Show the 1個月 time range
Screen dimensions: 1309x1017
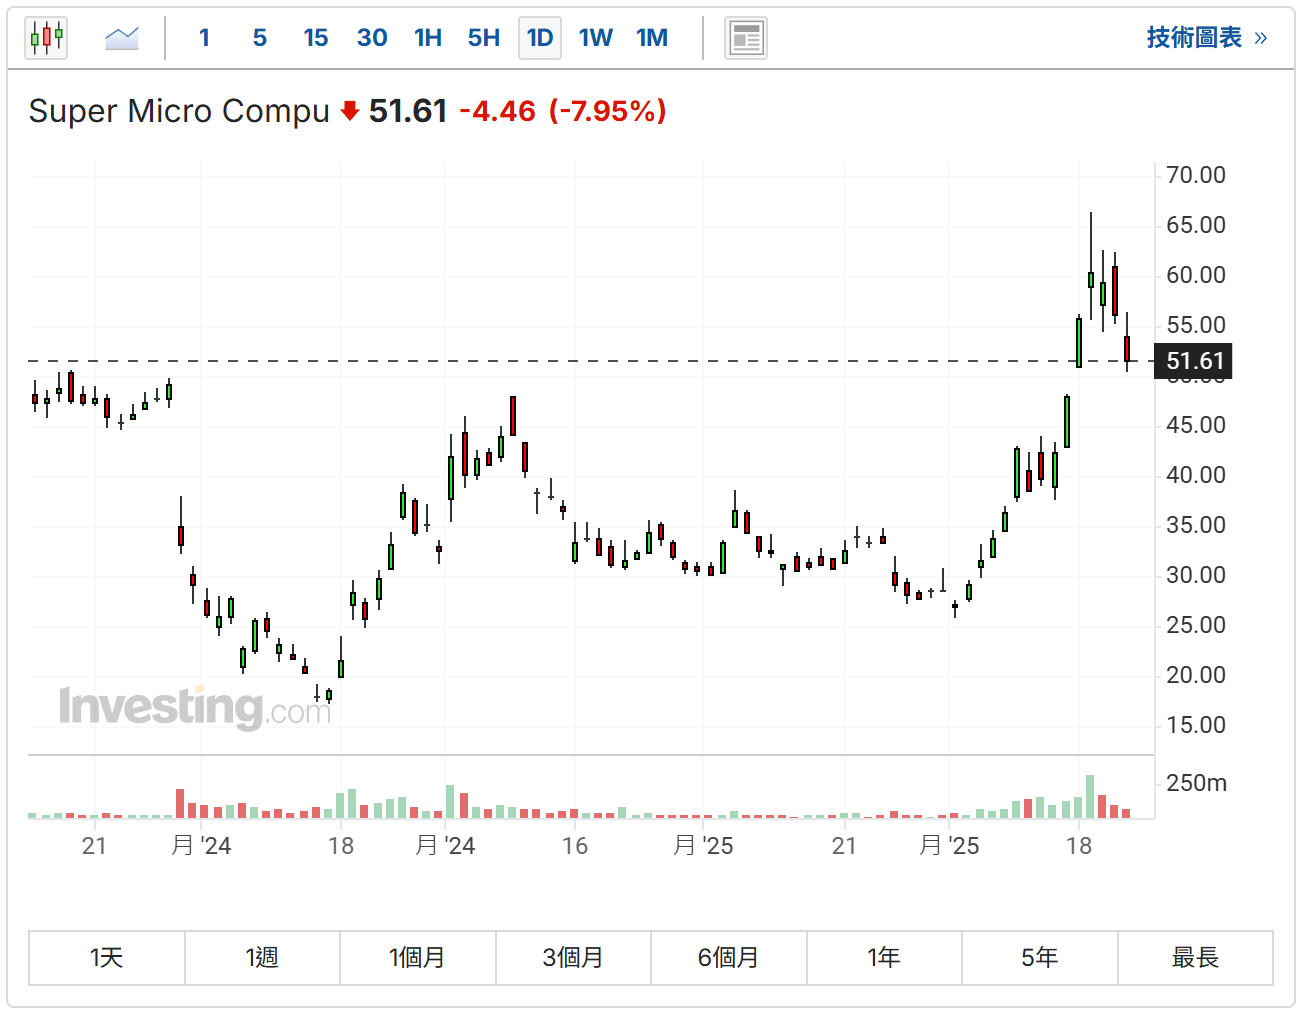(418, 958)
